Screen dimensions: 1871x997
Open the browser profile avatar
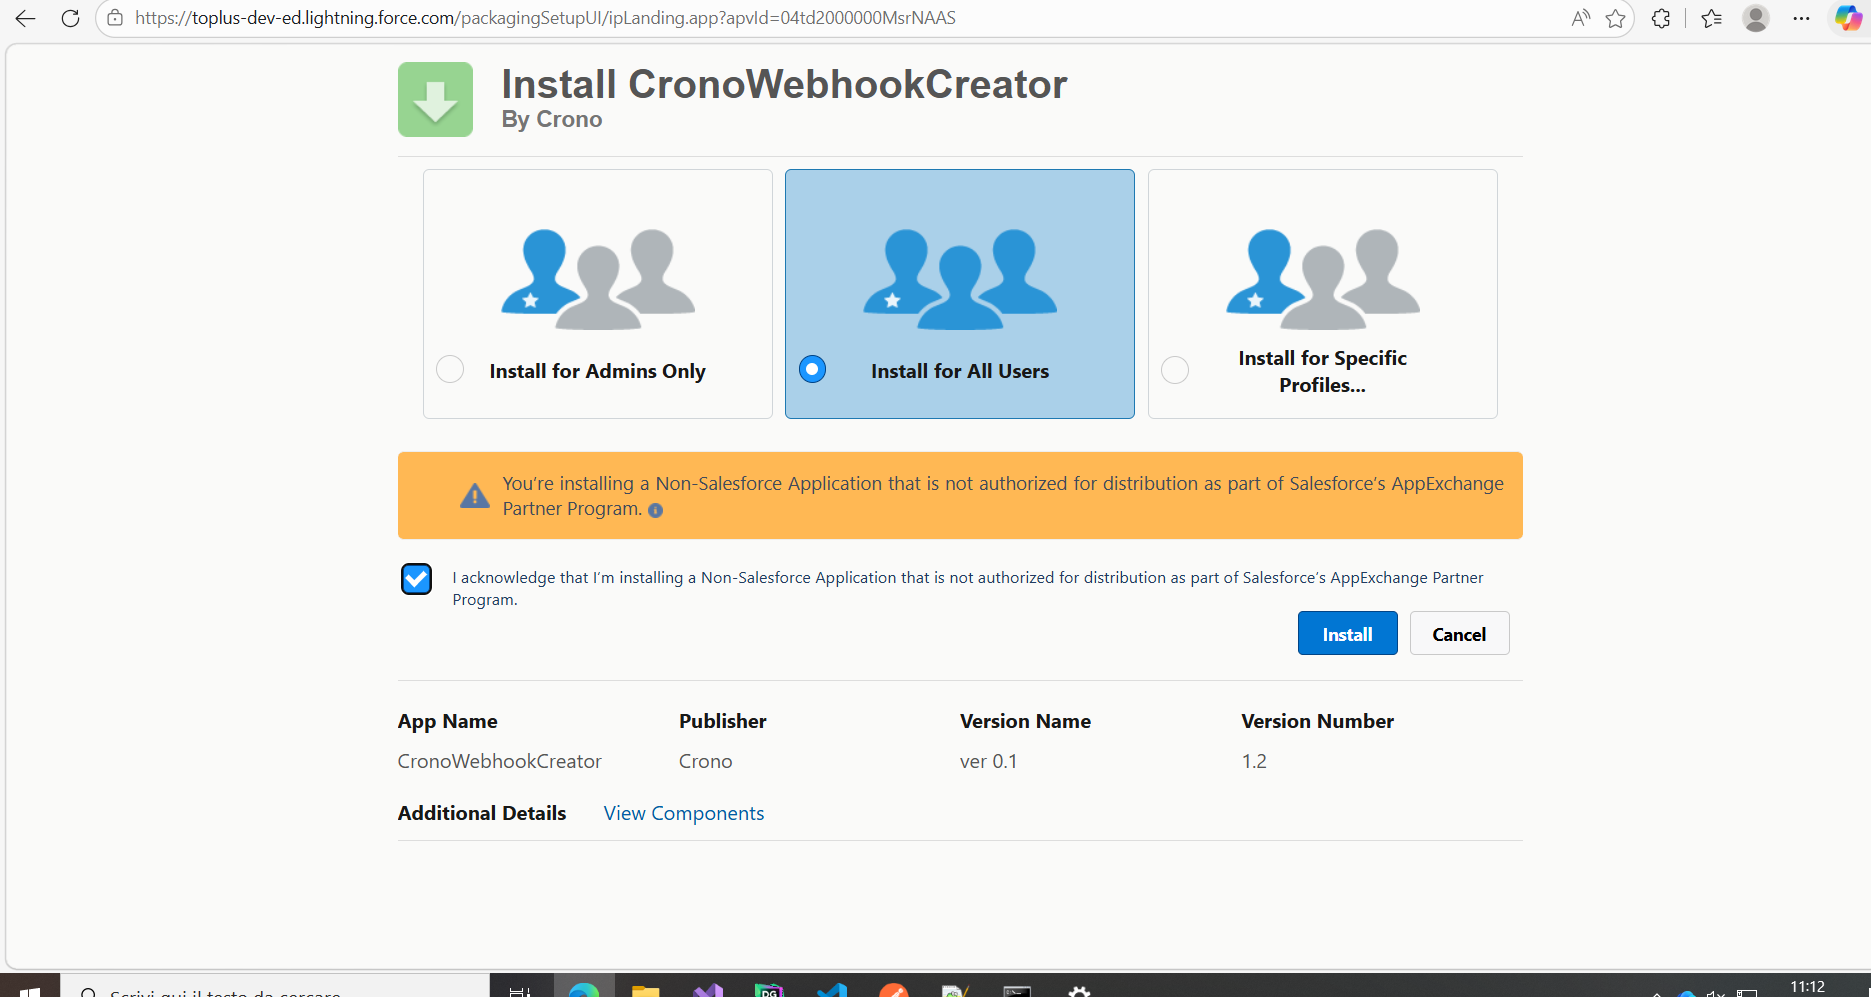point(1756,18)
